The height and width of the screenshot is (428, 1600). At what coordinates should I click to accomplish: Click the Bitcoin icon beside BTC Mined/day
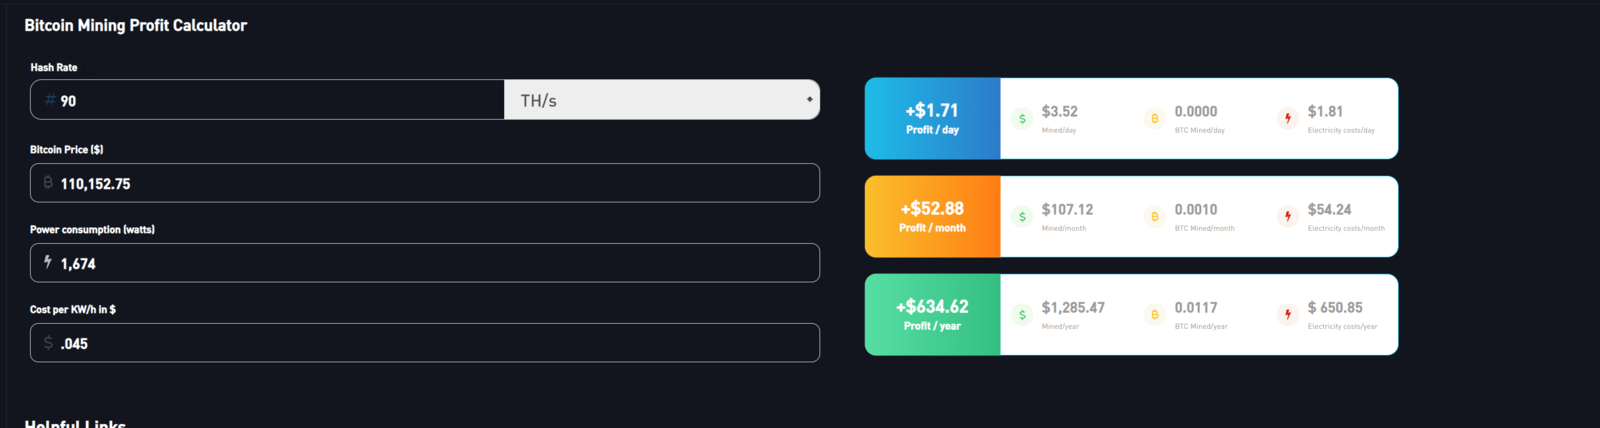pos(1155,119)
